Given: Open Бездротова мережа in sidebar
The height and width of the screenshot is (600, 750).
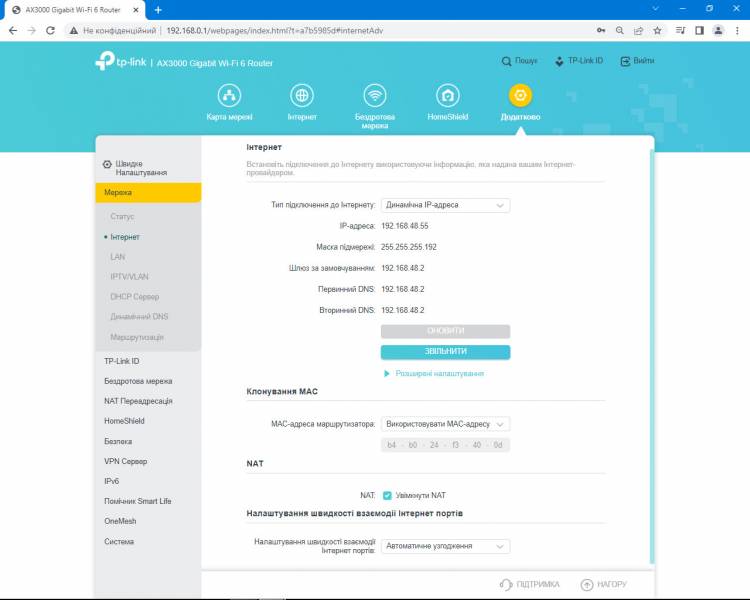Looking at the screenshot, I should pos(138,381).
